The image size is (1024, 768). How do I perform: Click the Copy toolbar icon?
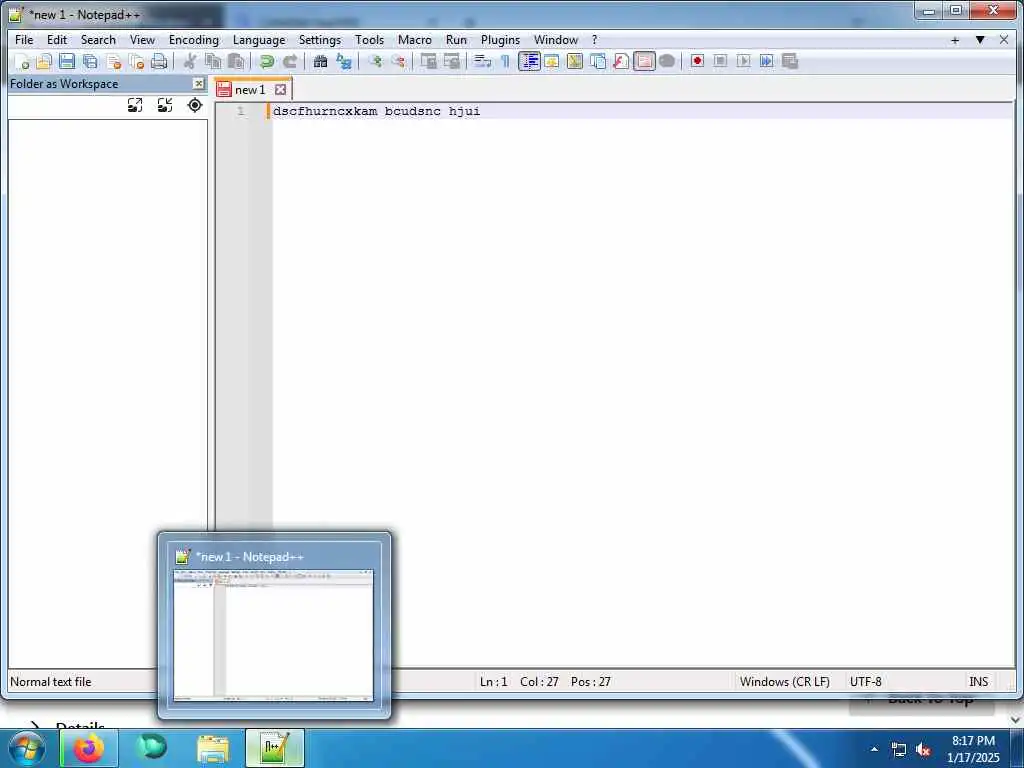[x=213, y=61]
